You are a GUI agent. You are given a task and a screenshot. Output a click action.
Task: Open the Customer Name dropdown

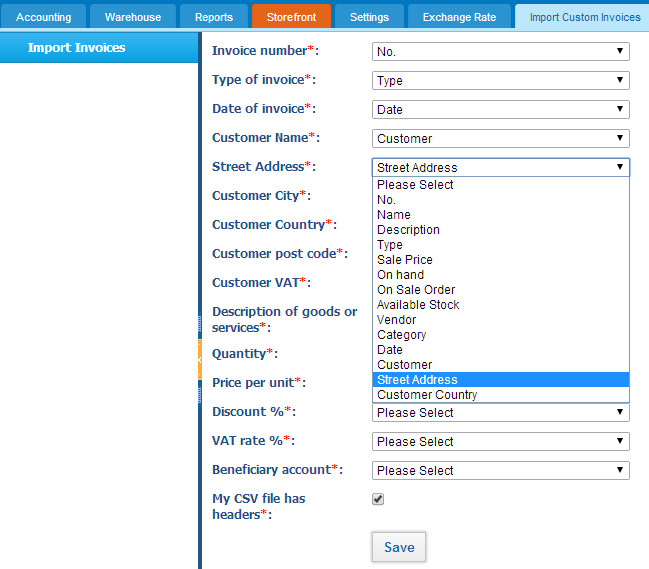(501, 139)
